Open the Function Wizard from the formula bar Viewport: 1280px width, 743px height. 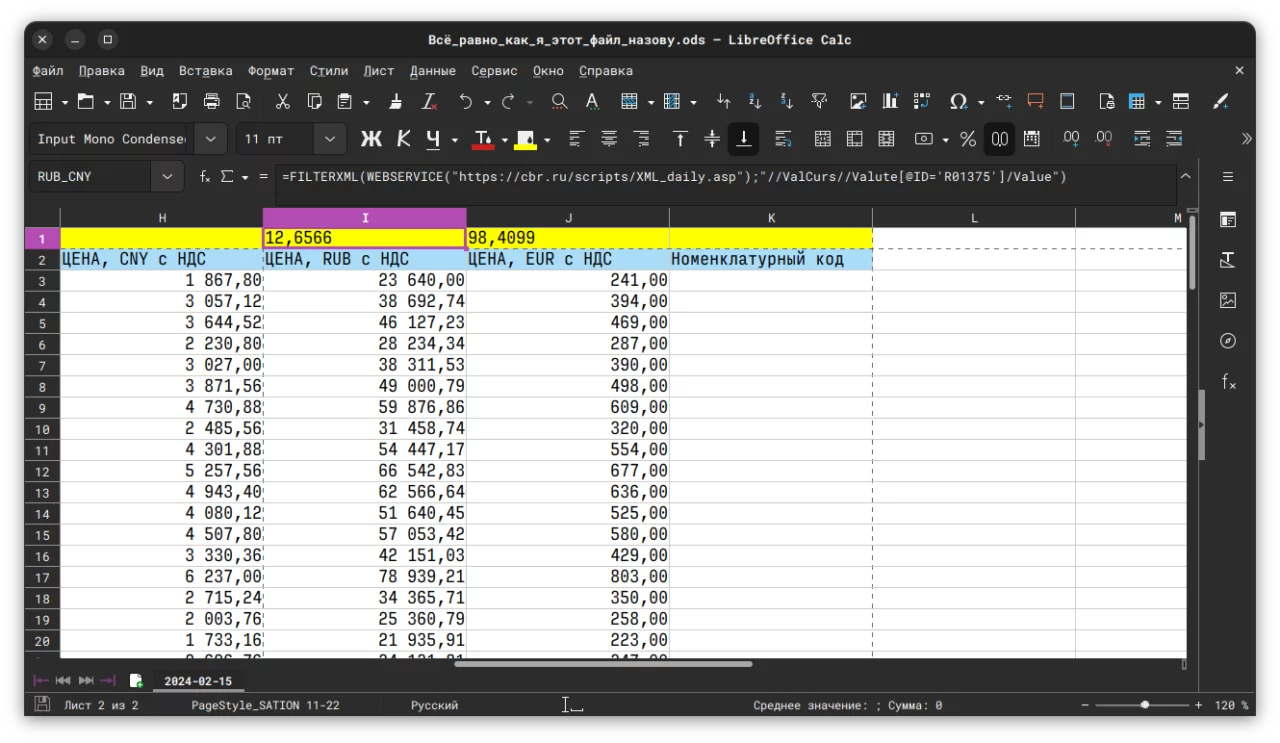click(204, 176)
